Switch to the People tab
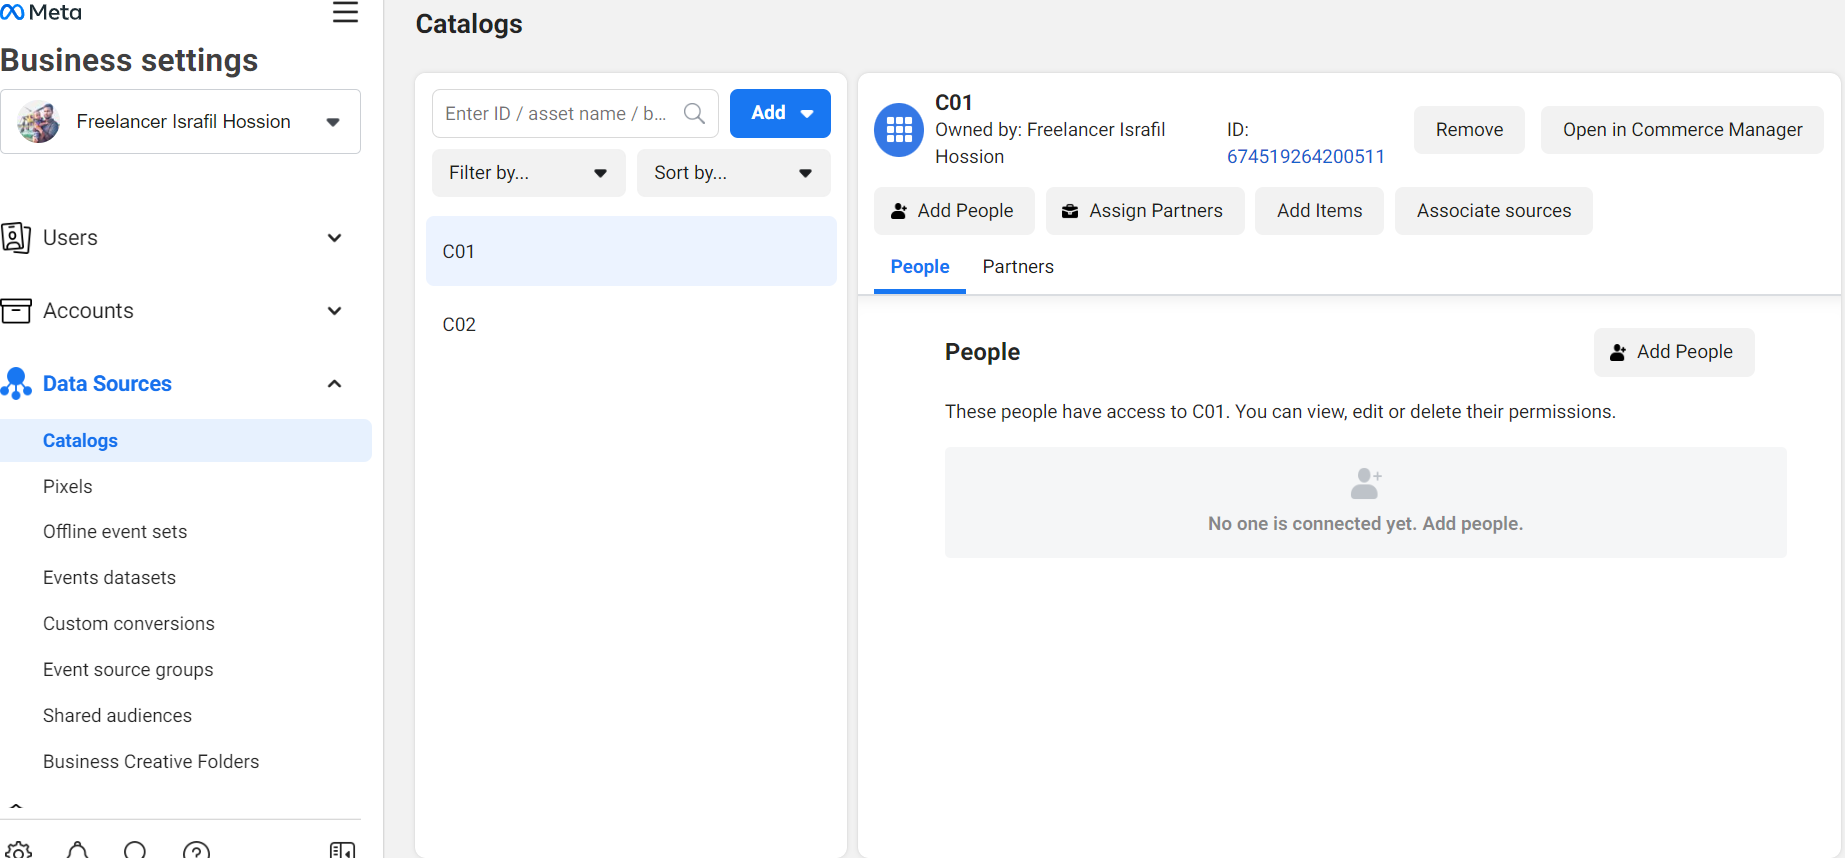 (920, 267)
